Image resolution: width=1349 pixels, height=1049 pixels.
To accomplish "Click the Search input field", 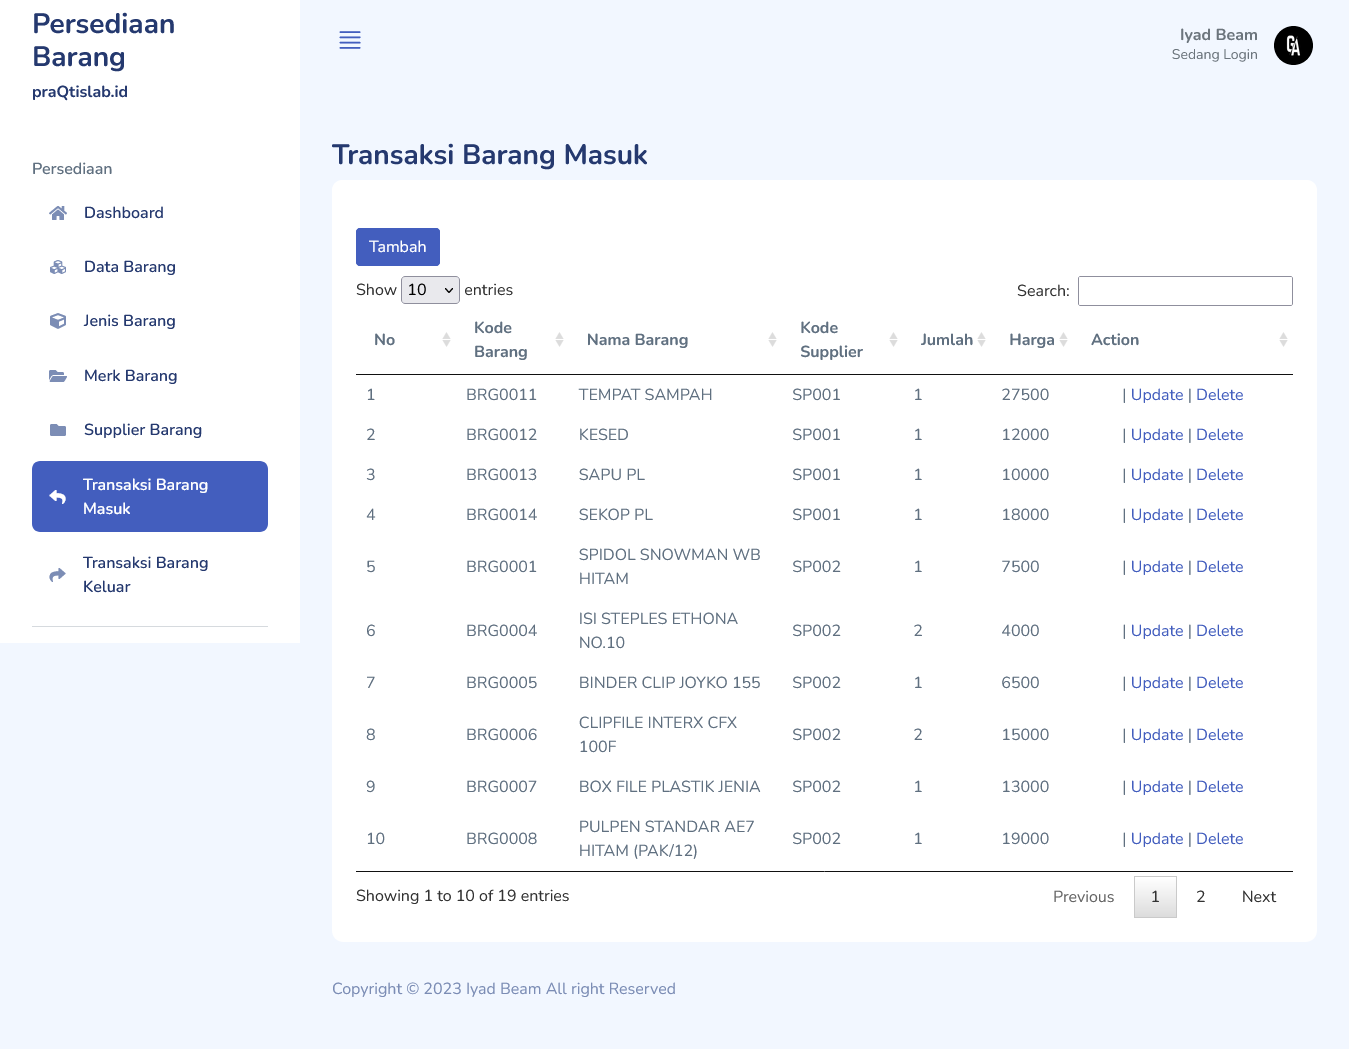I will (x=1185, y=291).
